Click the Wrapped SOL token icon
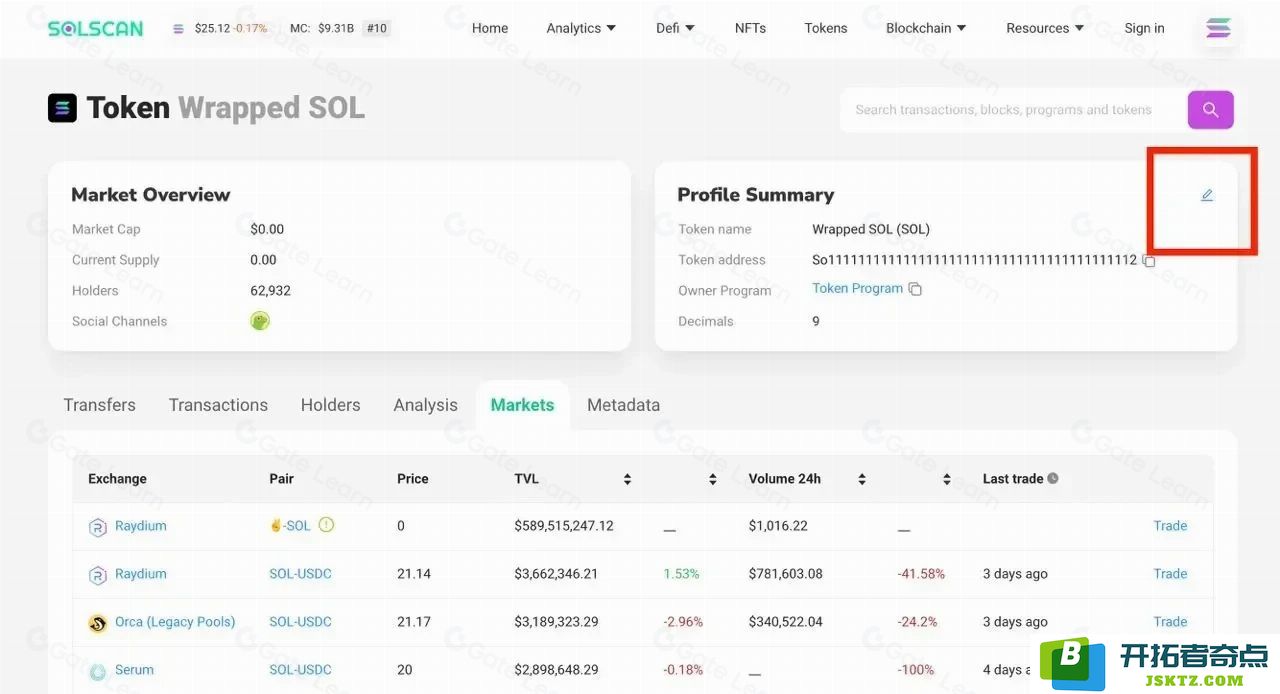The height and width of the screenshot is (694, 1280). (62, 108)
